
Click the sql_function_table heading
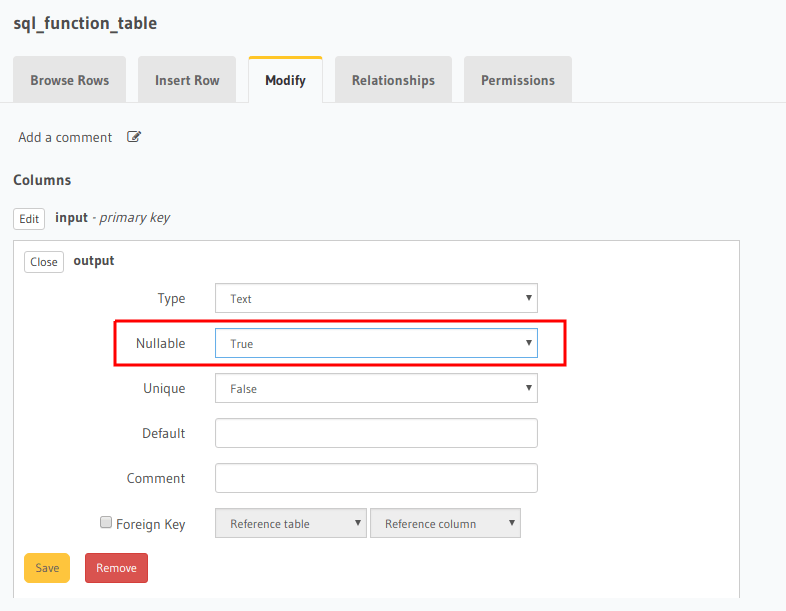coord(85,23)
